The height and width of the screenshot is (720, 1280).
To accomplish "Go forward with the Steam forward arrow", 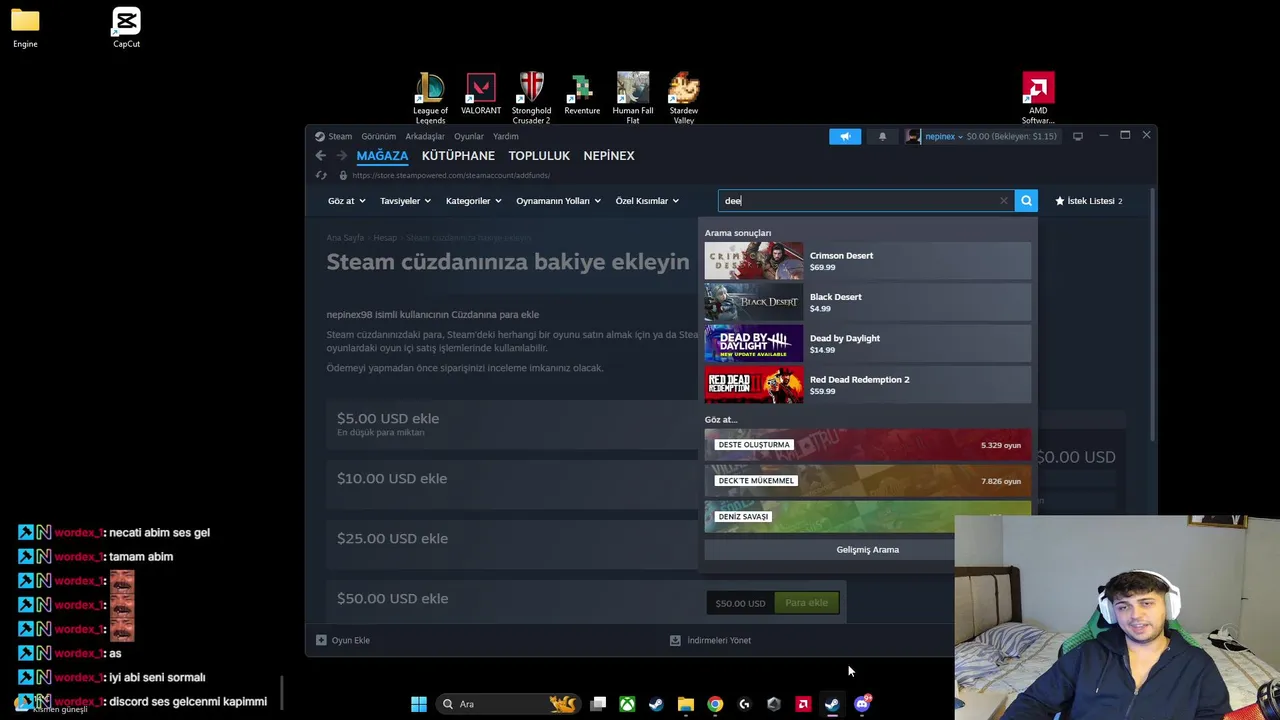I will 341,155.
